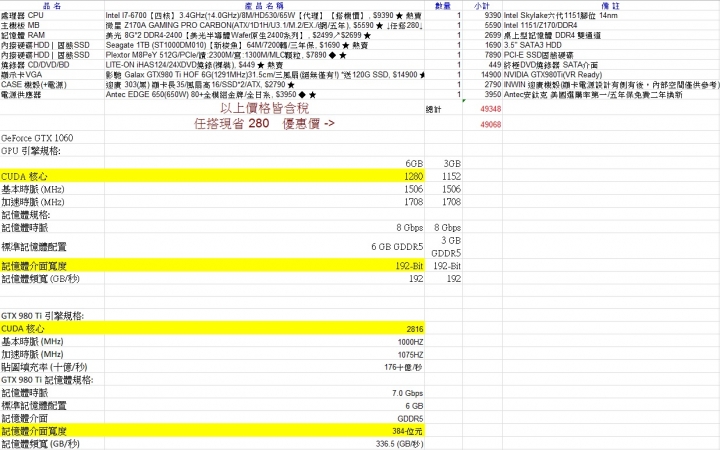Select the boost clock value 1075HZ
Screen dimensions: 720x450
coord(264,354)
